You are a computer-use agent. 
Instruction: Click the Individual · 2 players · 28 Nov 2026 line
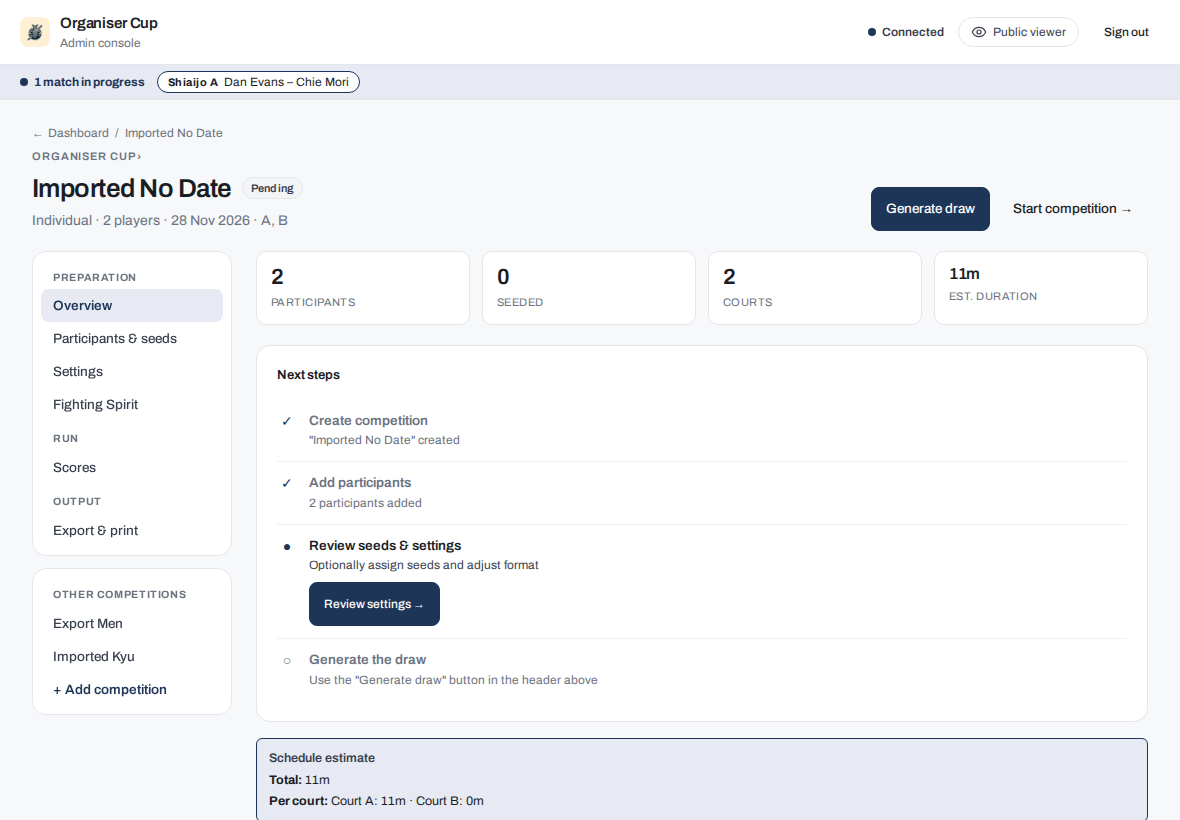(x=160, y=220)
